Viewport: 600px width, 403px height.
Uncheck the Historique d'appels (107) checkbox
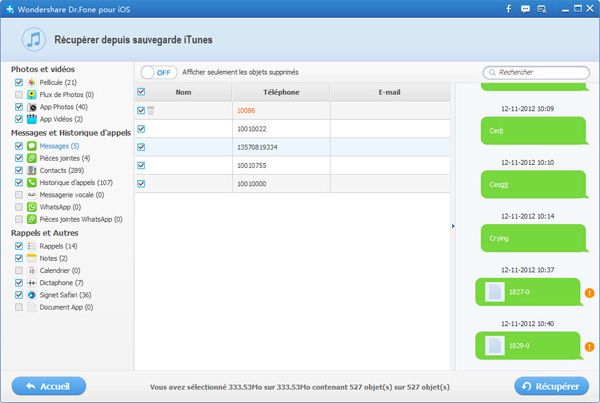tap(19, 183)
